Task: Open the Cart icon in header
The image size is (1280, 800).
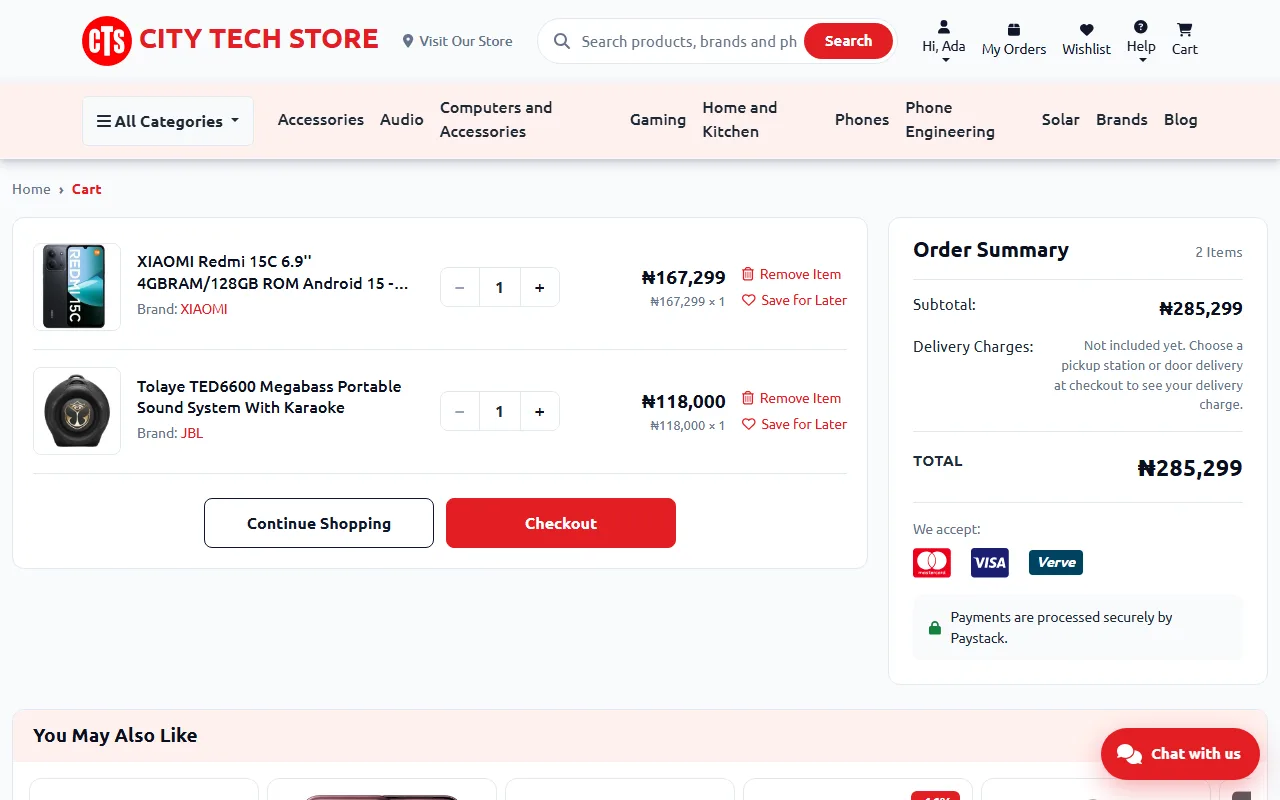Action: (1185, 30)
